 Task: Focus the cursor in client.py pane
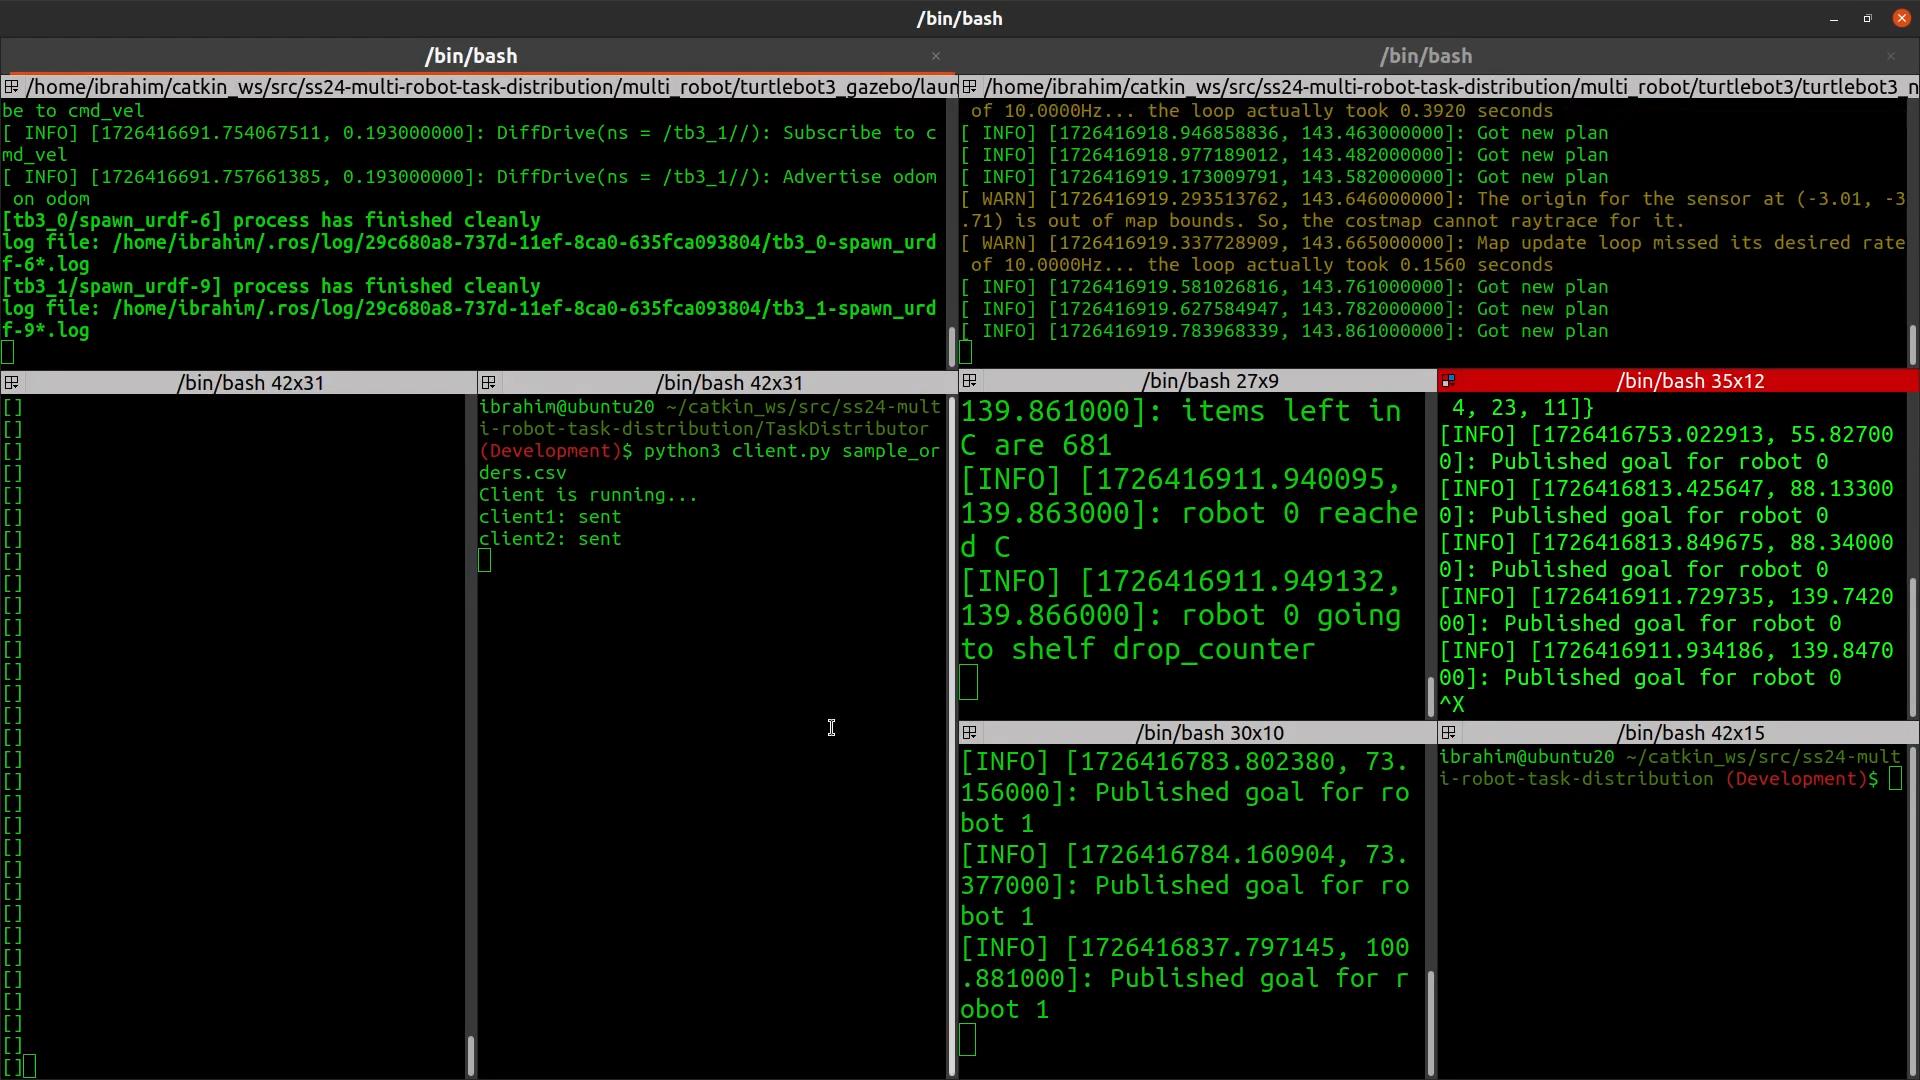485,561
